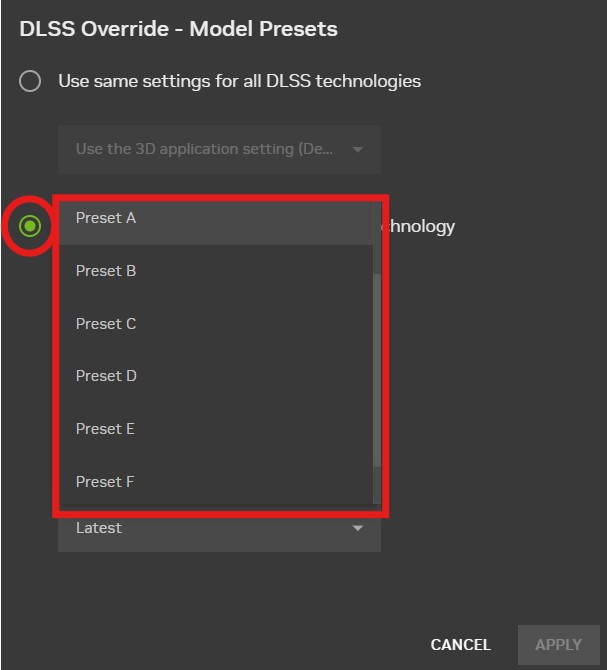Image resolution: width=607 pixels, height=670 pixels.
Task: Click the arrow icon on the 3D application setting dropdown
Action: coord(358,150)
